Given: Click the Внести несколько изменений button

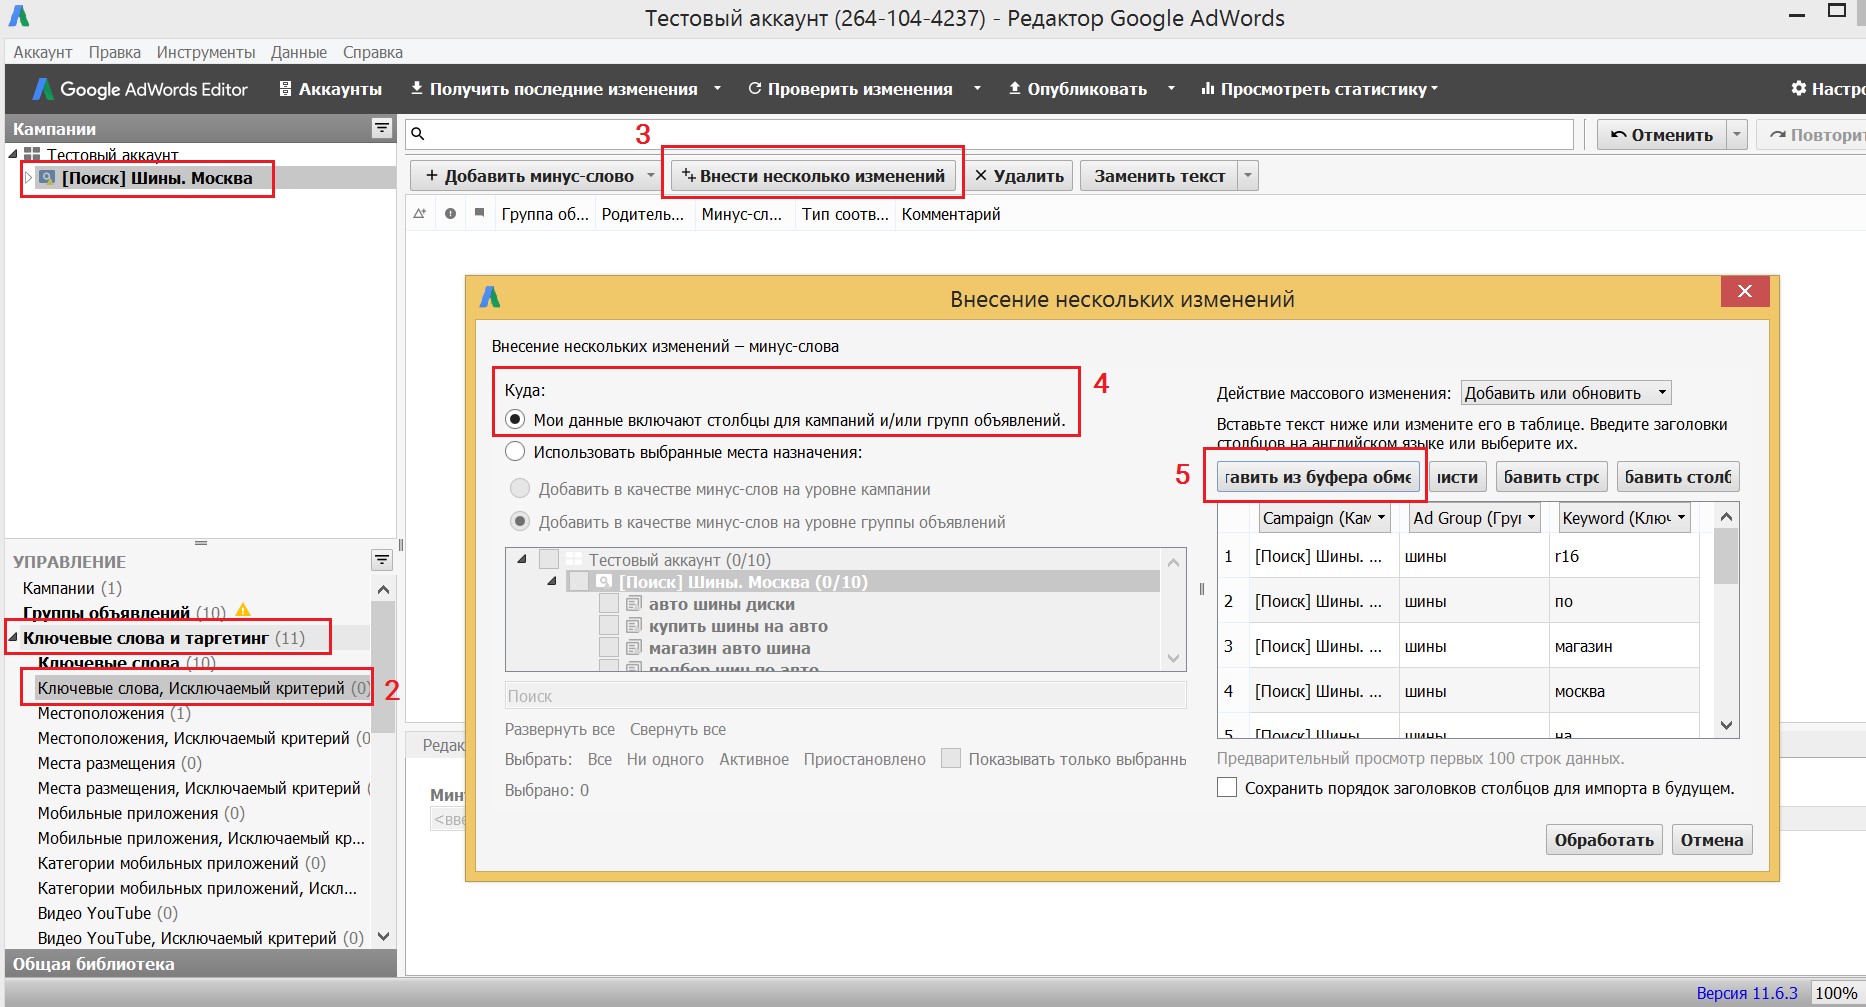Looking at the screenshot, I should click(x=813, y=176).
